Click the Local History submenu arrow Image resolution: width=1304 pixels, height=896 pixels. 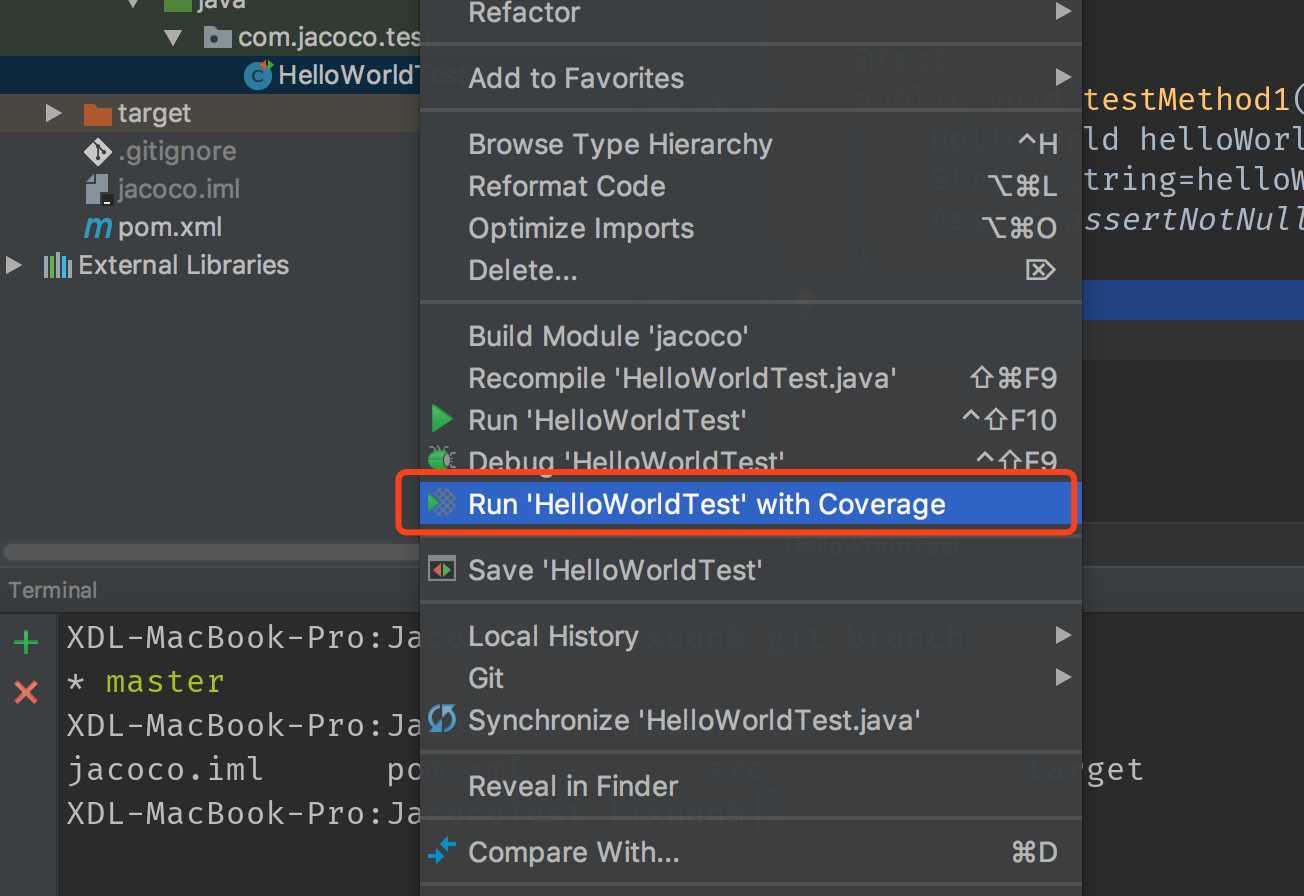click(1062, 635)
